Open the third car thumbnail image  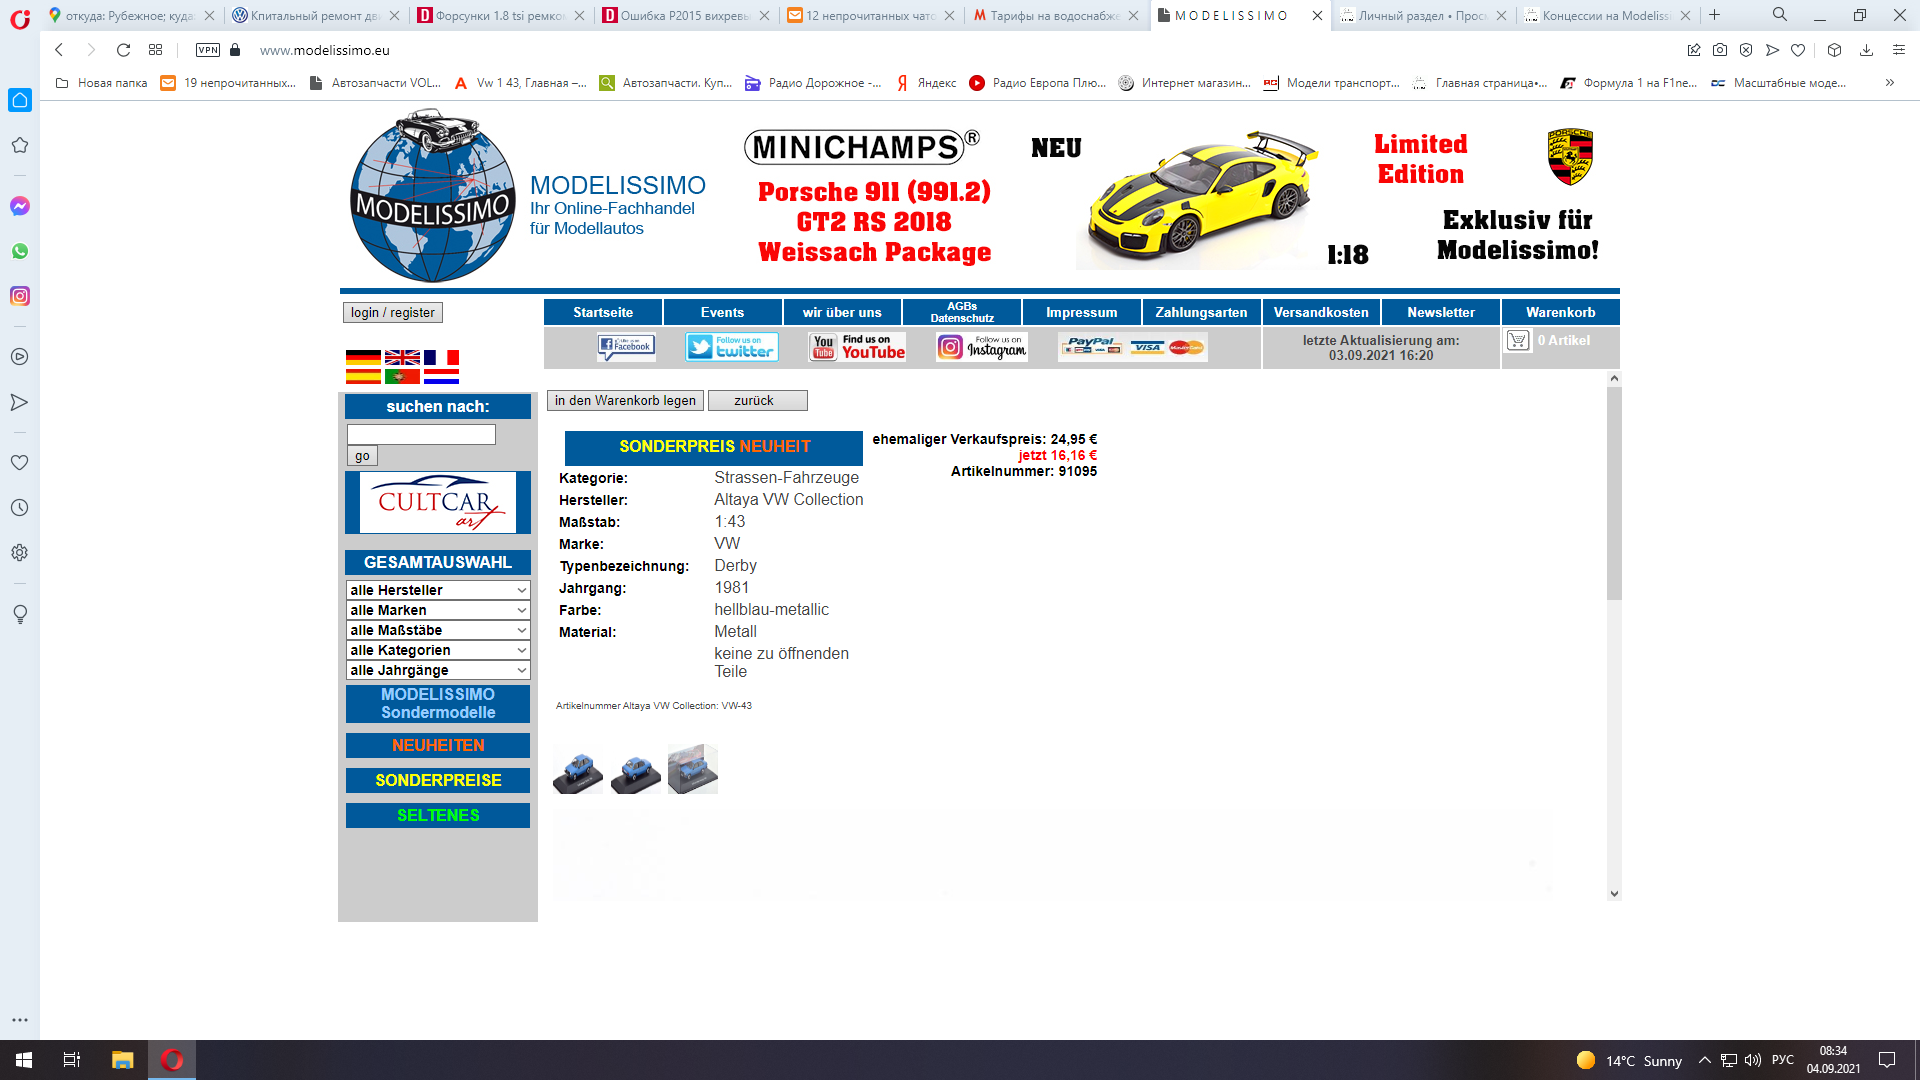[693, 769]
